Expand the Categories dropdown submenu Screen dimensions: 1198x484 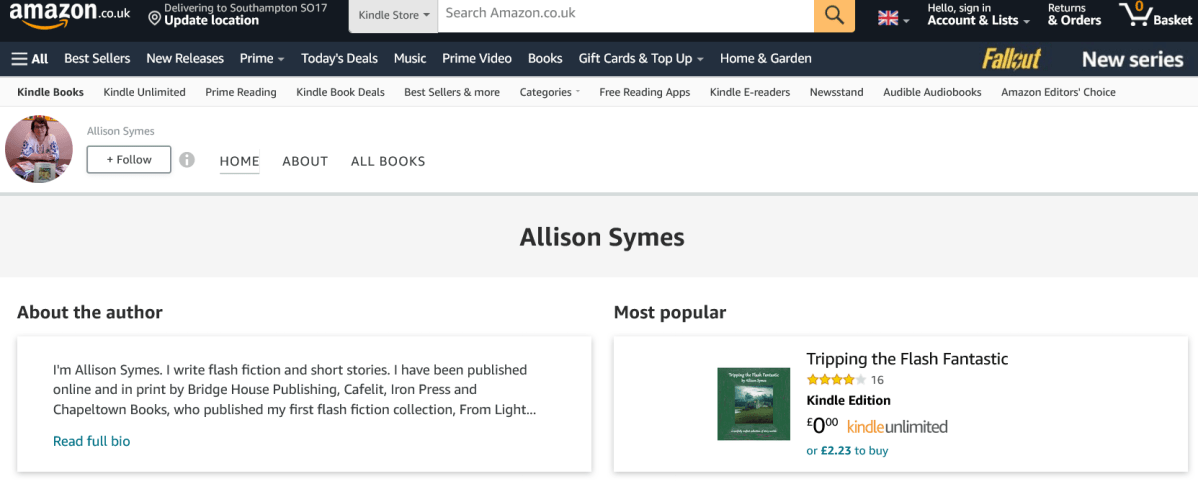tap(549, 92)
